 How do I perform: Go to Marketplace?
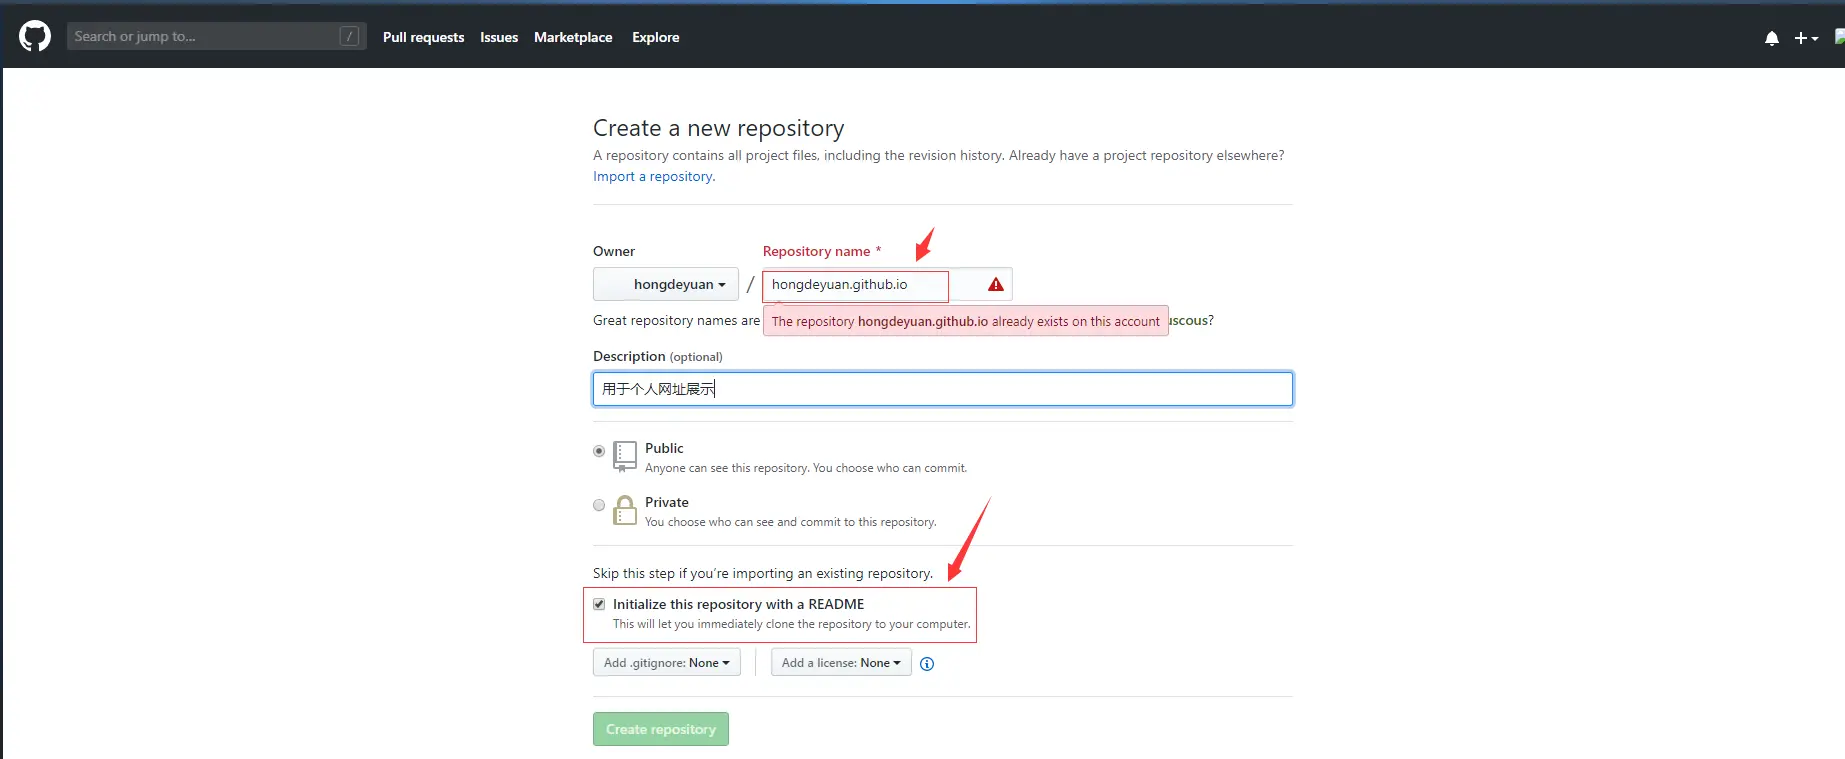[573, 37]
